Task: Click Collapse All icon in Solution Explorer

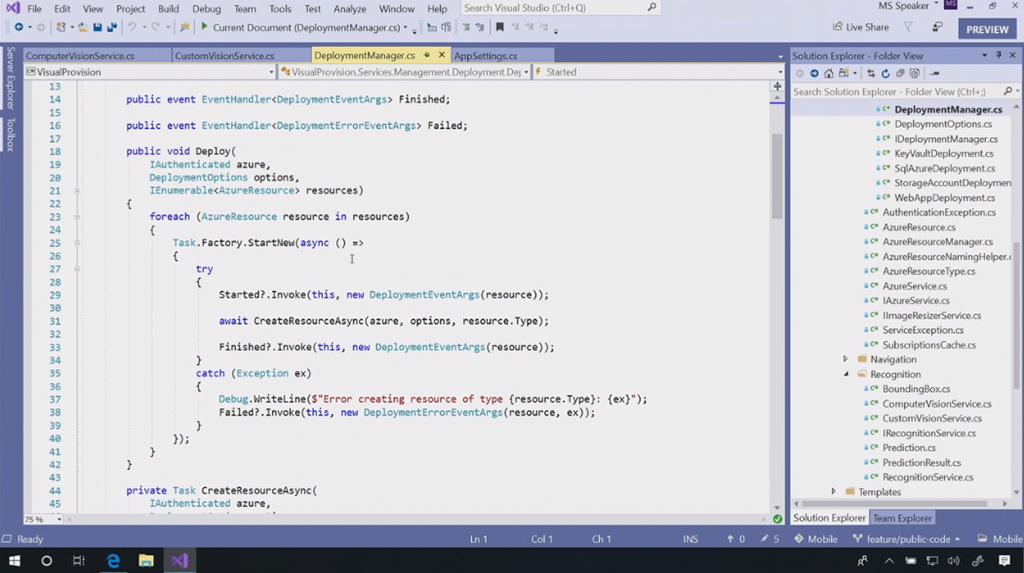Action: (x=899, y=73)
